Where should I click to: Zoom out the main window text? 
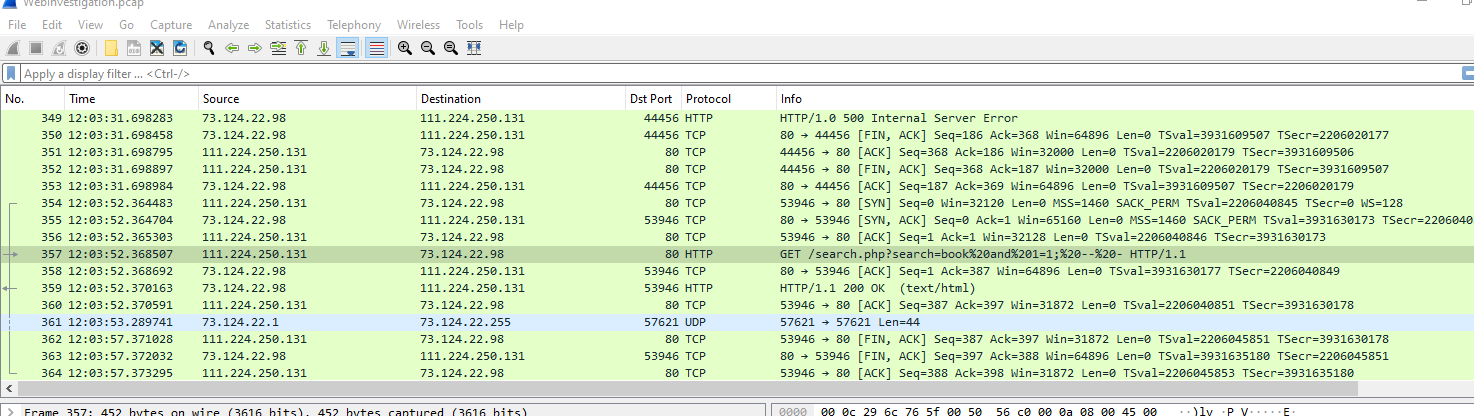428,48
